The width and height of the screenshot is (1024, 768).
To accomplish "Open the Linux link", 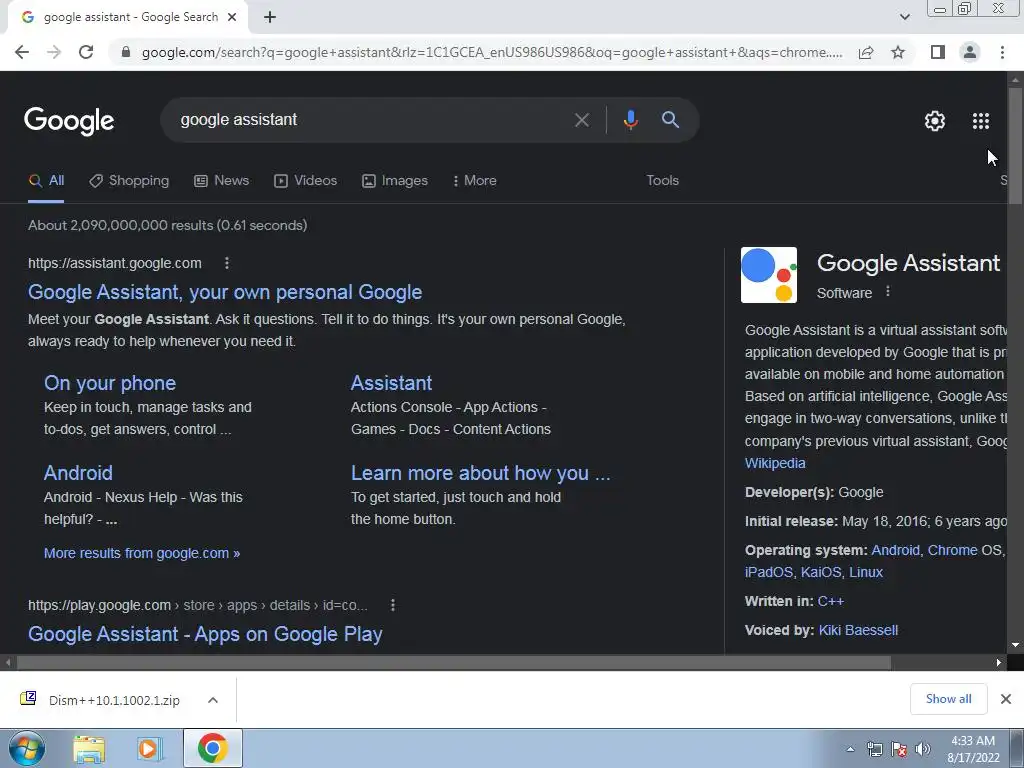I will (865, 572).
